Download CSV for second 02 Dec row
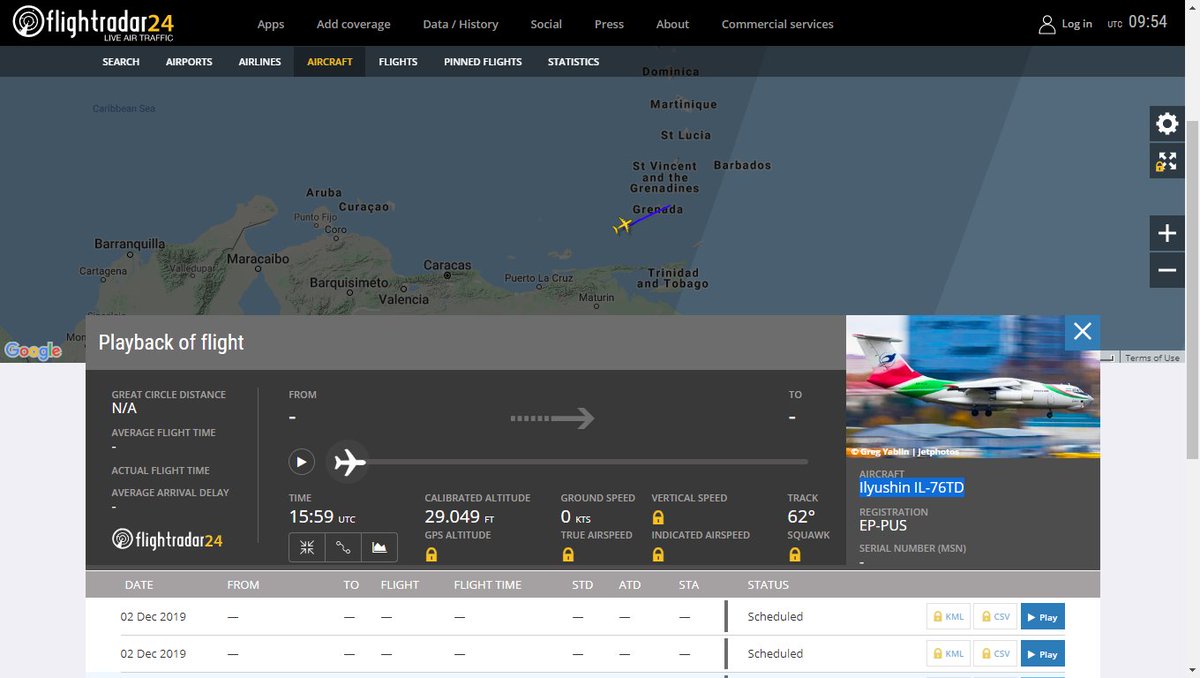The image size is (1200, 678). [995, 654]
